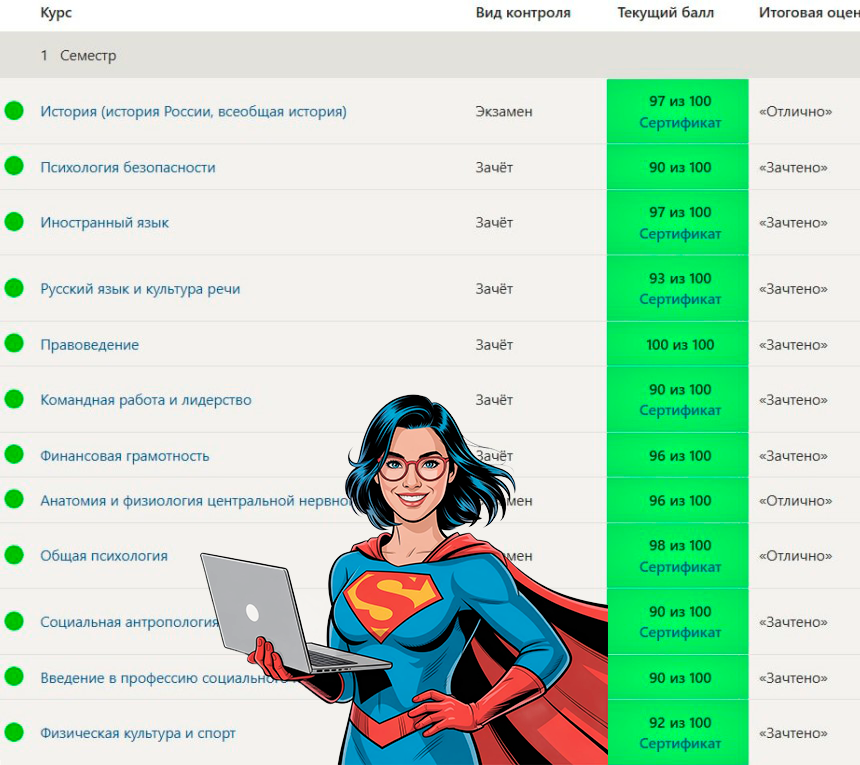The width and height of the screenshot is (860, 765).
Task: Open the Социальная антропология course
Action: coord(129,622)
